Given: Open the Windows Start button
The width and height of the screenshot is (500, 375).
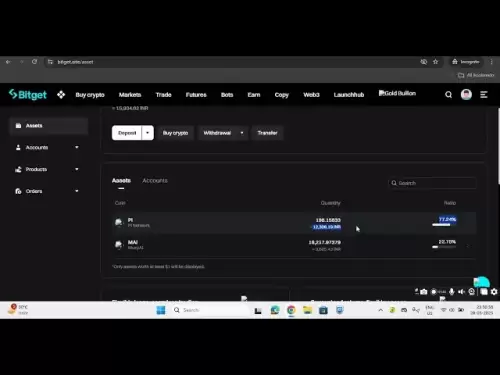Looking at the screenshot, I should pyautogui.click(x=161, y=310).
